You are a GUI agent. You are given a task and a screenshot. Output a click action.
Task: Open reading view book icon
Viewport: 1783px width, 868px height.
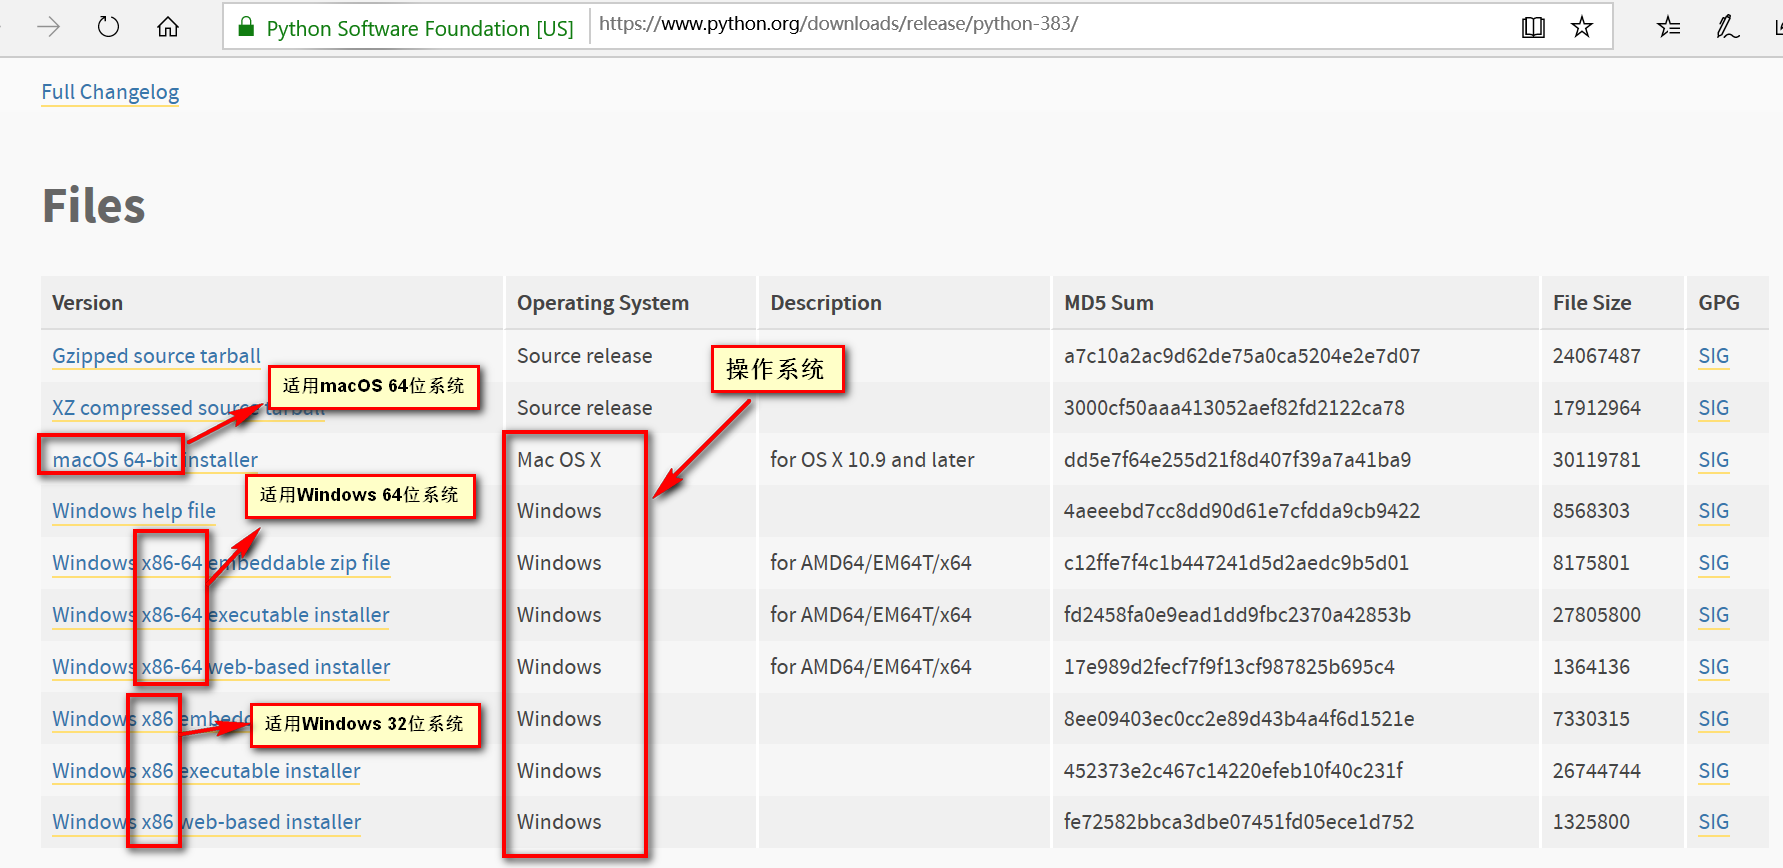[1533, 27]
